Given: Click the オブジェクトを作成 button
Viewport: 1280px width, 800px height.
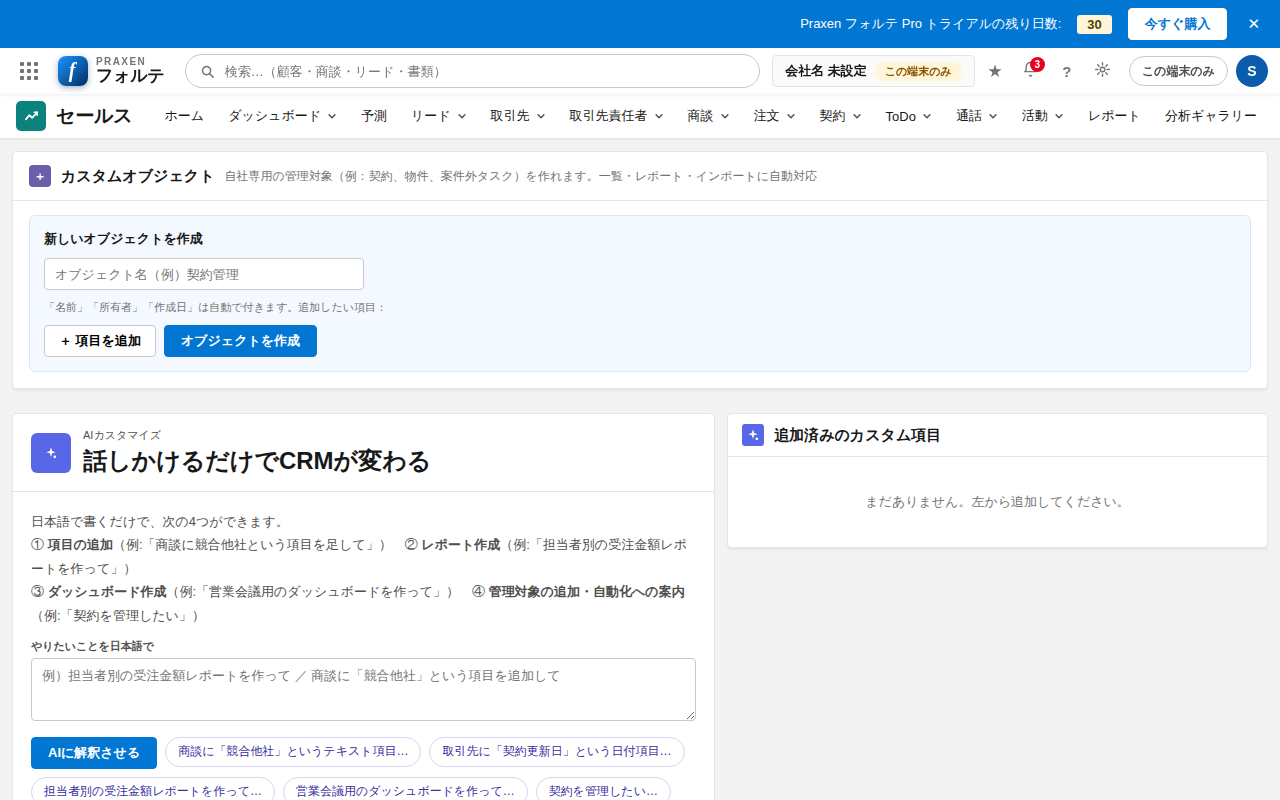Looking at the screenshot, I should click(x=240, y=341).
